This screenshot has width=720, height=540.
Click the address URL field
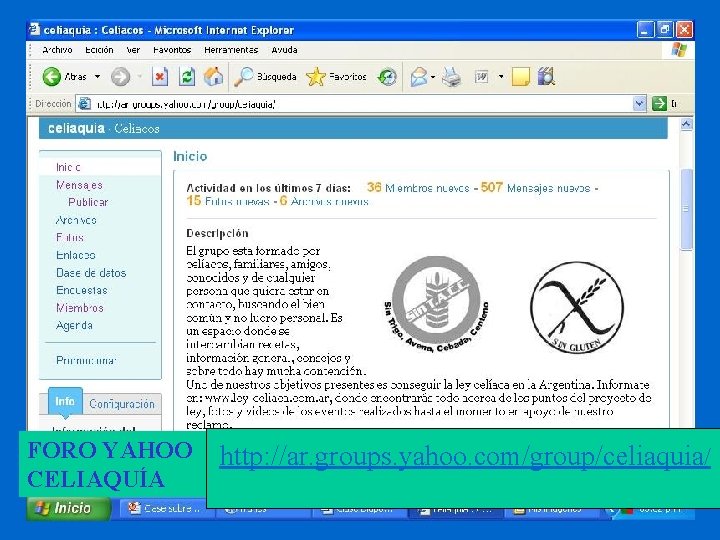[360, 104]
